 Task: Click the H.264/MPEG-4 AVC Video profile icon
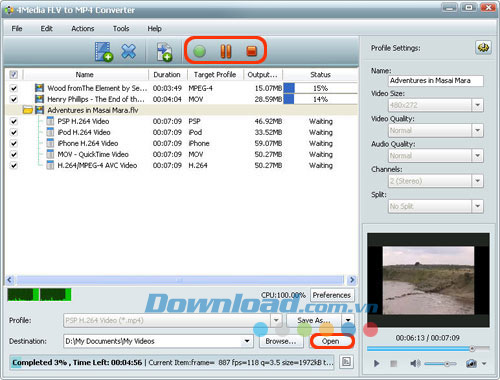click(x=50, y=165)
